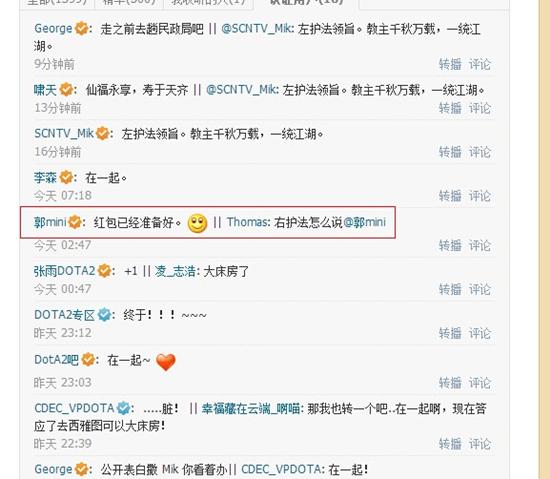
Task: Click the verified badge next to 啸天
Action: 66,90
